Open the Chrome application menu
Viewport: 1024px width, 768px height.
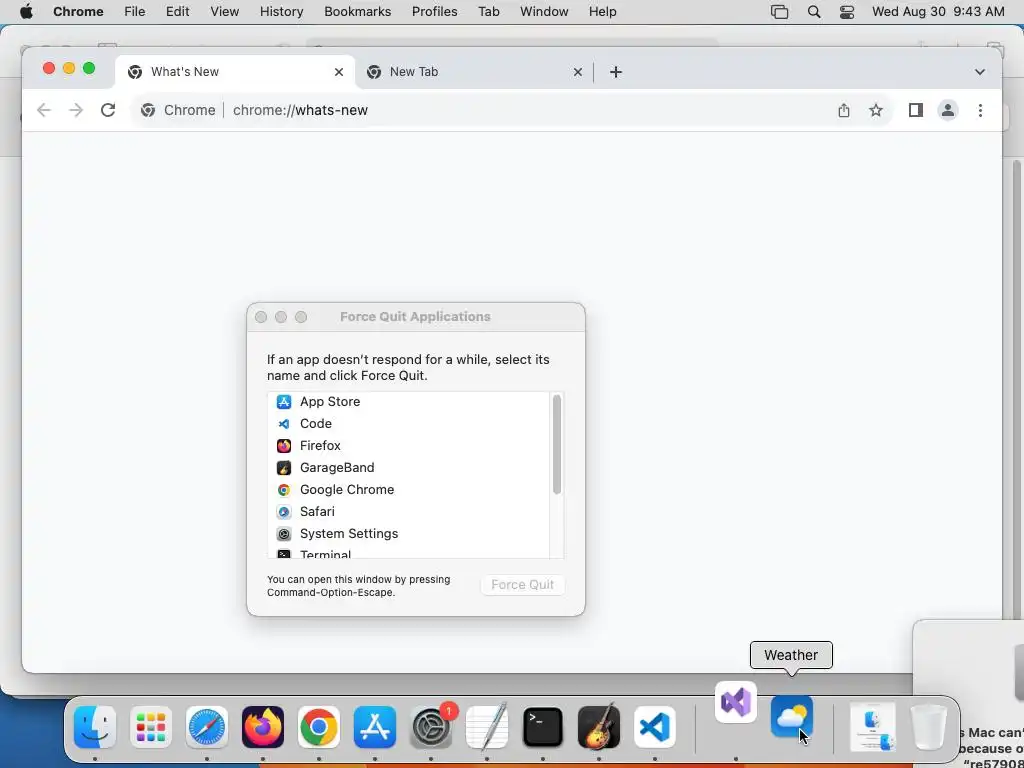(78, 12)
